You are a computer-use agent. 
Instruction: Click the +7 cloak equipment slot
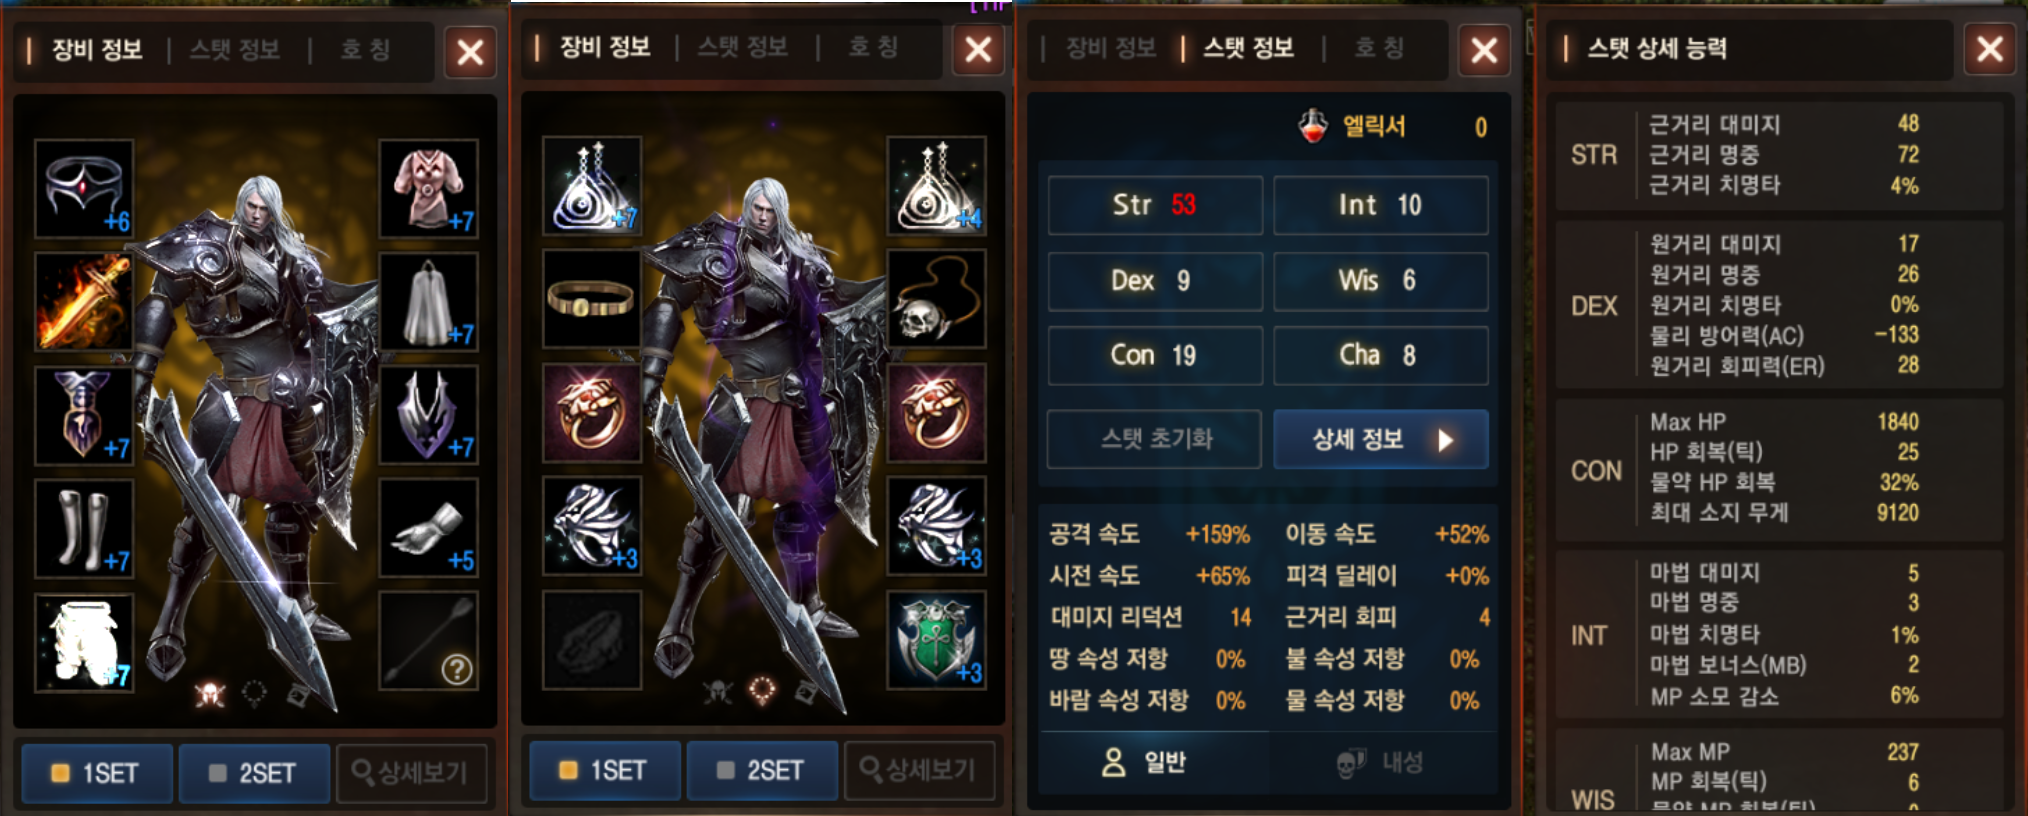428,302
